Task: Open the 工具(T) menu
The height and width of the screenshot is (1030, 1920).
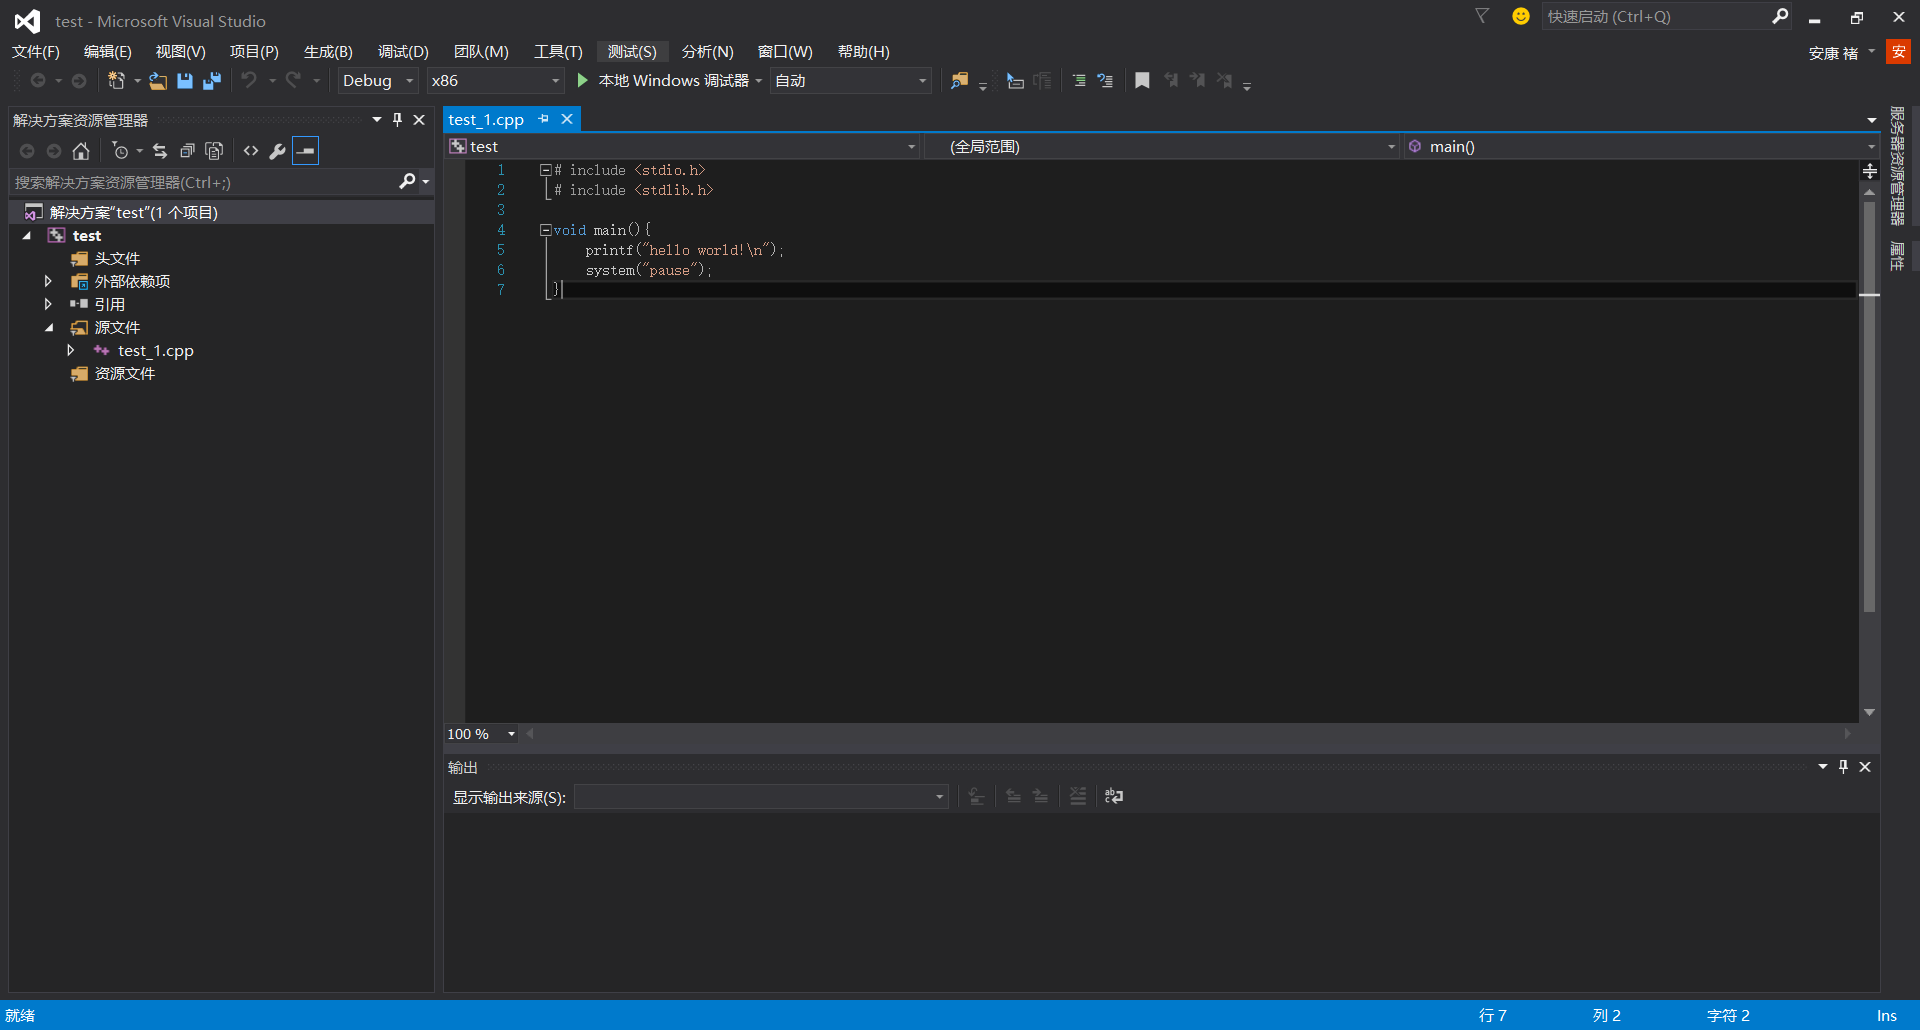Action: click(x=557, y=52)
